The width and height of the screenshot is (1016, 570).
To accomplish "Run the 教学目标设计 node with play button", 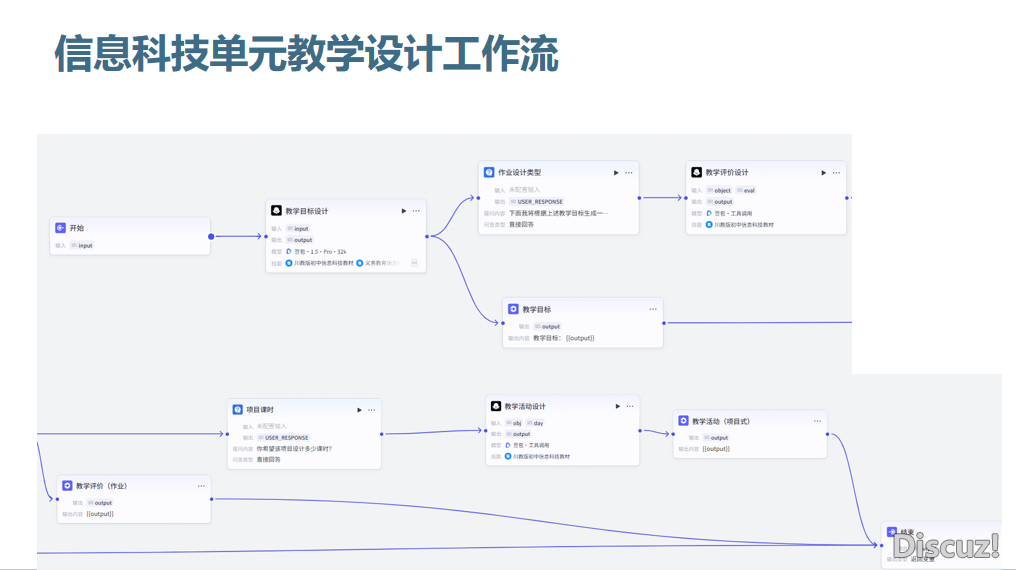I will click(x=404, y=211).
